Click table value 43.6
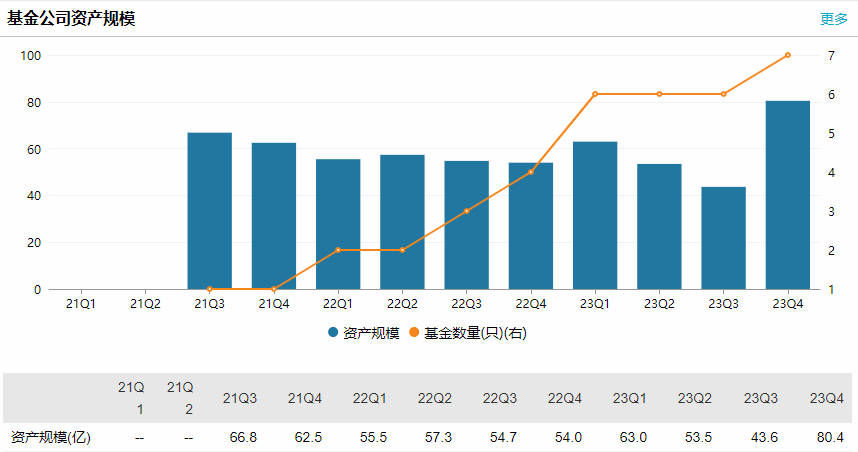 click(764, 437)
